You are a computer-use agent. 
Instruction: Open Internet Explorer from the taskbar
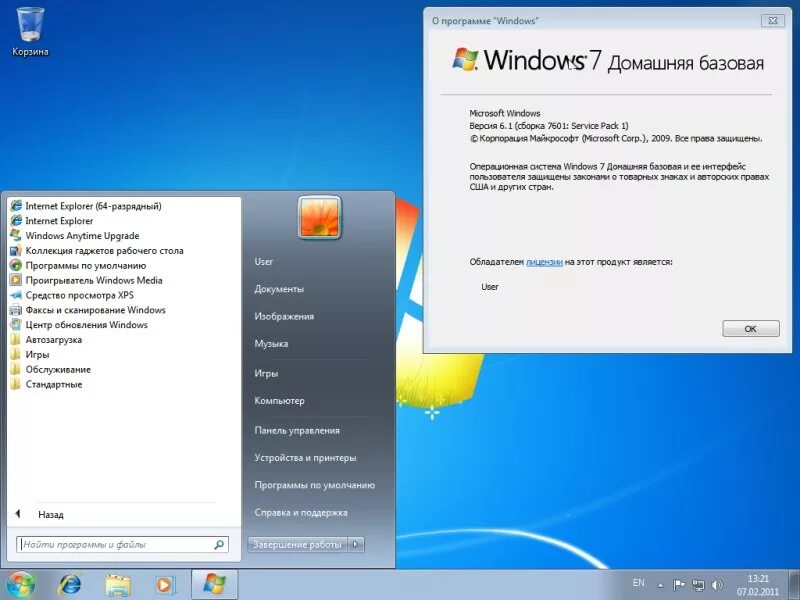(70, 585)
